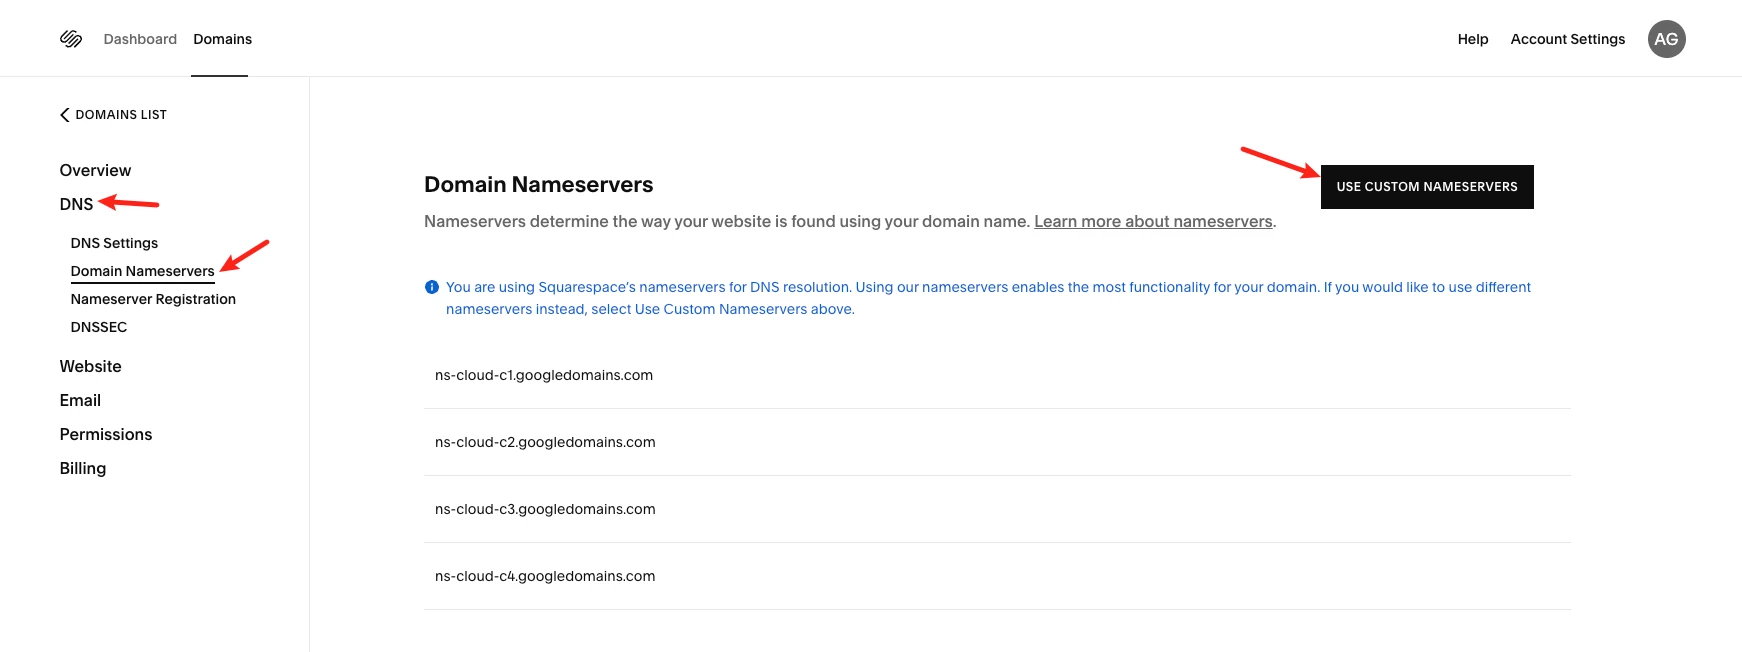Image resolution: width=1742 pixels, height=652 pixels.
Task: Open DNS Settings subsection
Action: coord(114,243)
